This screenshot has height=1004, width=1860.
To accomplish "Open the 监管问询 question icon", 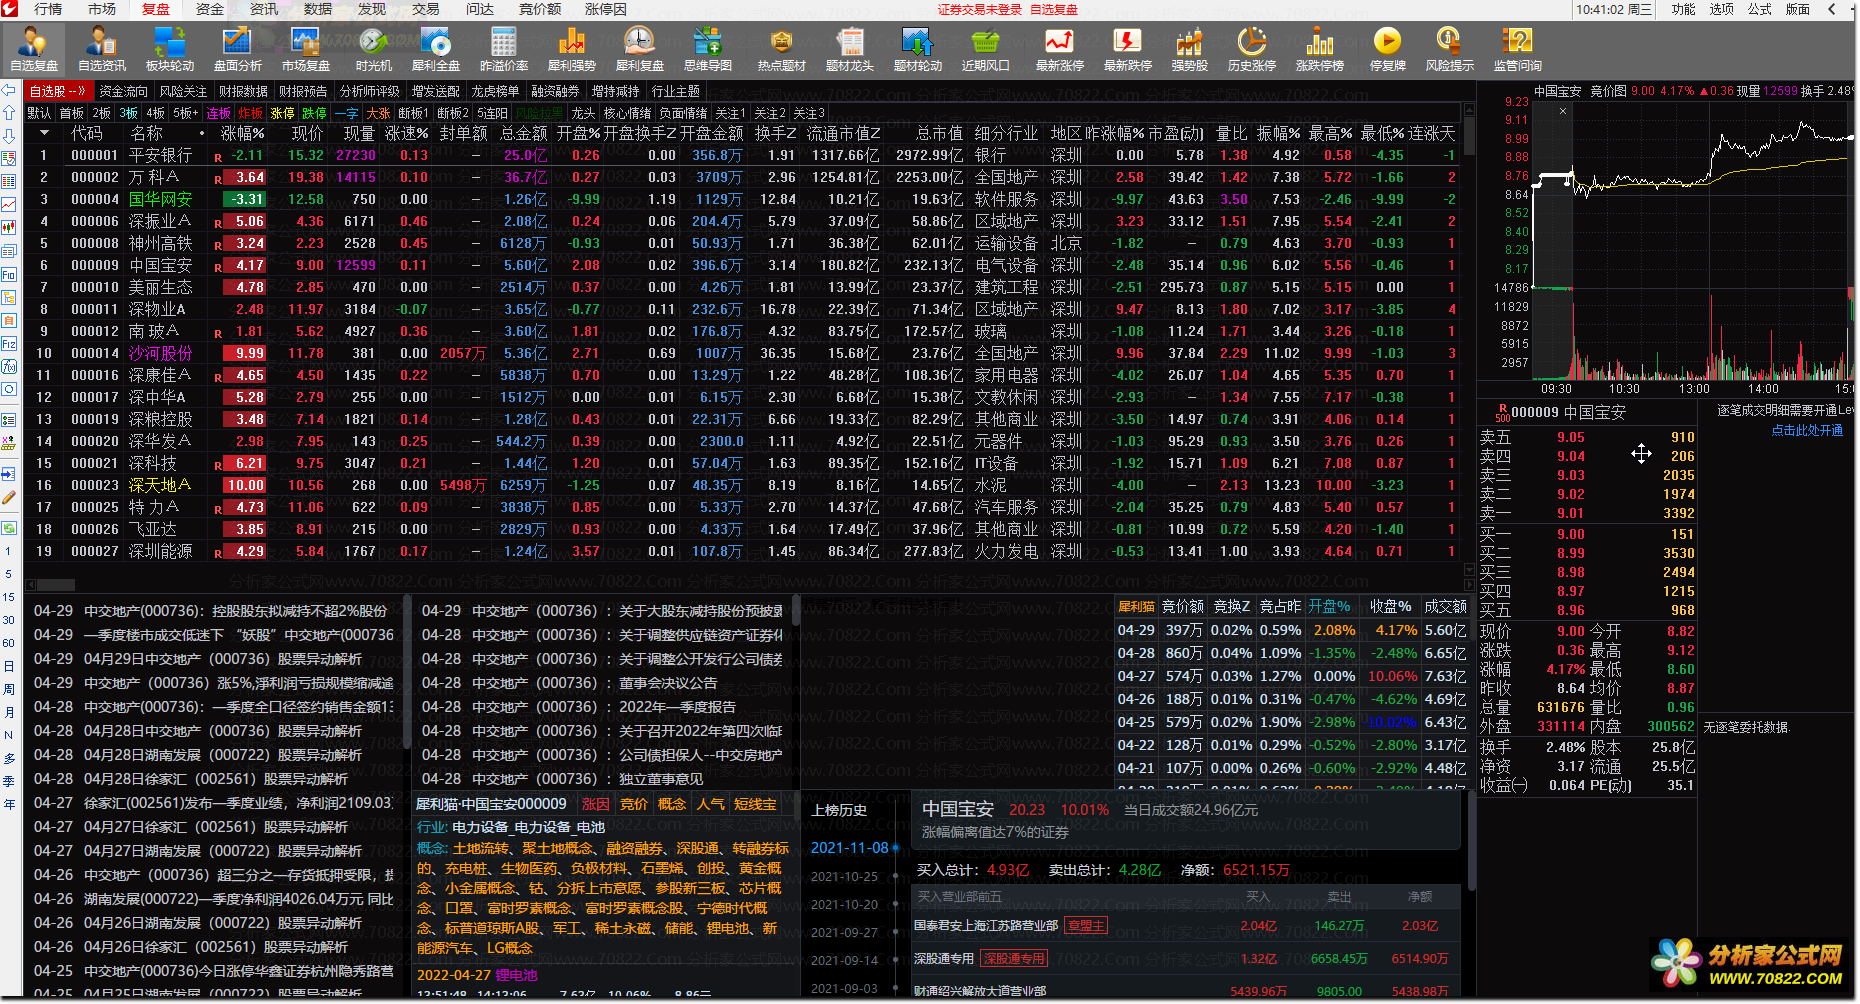I will point(1518,48).
